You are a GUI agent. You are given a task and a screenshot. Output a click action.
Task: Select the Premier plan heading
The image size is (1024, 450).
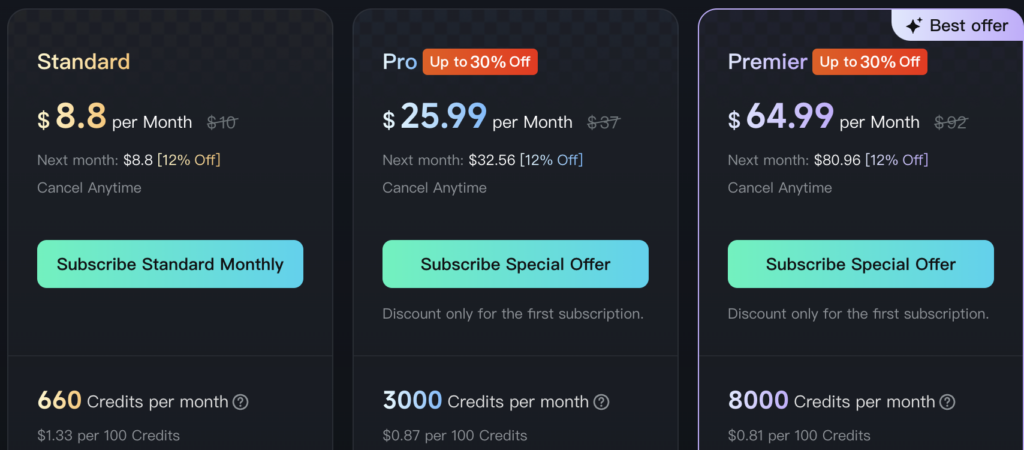click(767, 62)
